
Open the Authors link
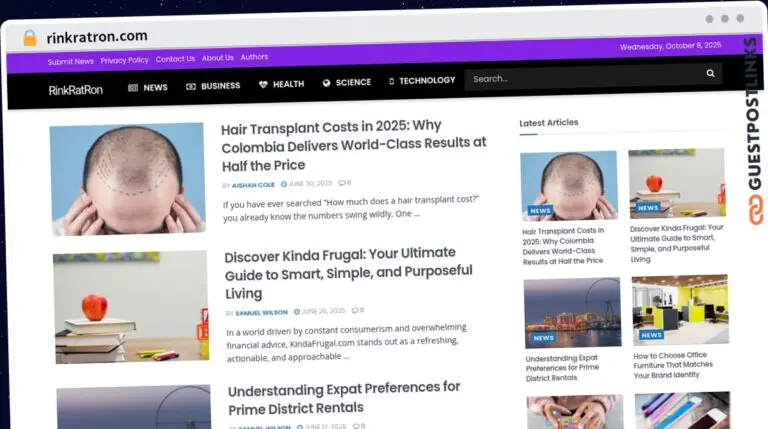point(254,57)
